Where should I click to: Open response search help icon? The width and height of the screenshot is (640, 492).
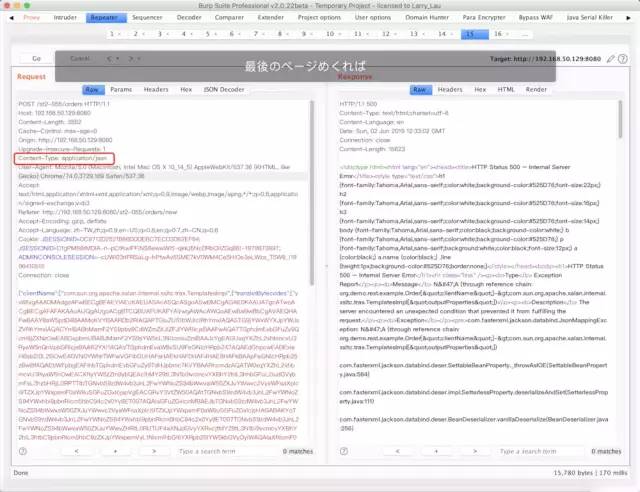344,451
